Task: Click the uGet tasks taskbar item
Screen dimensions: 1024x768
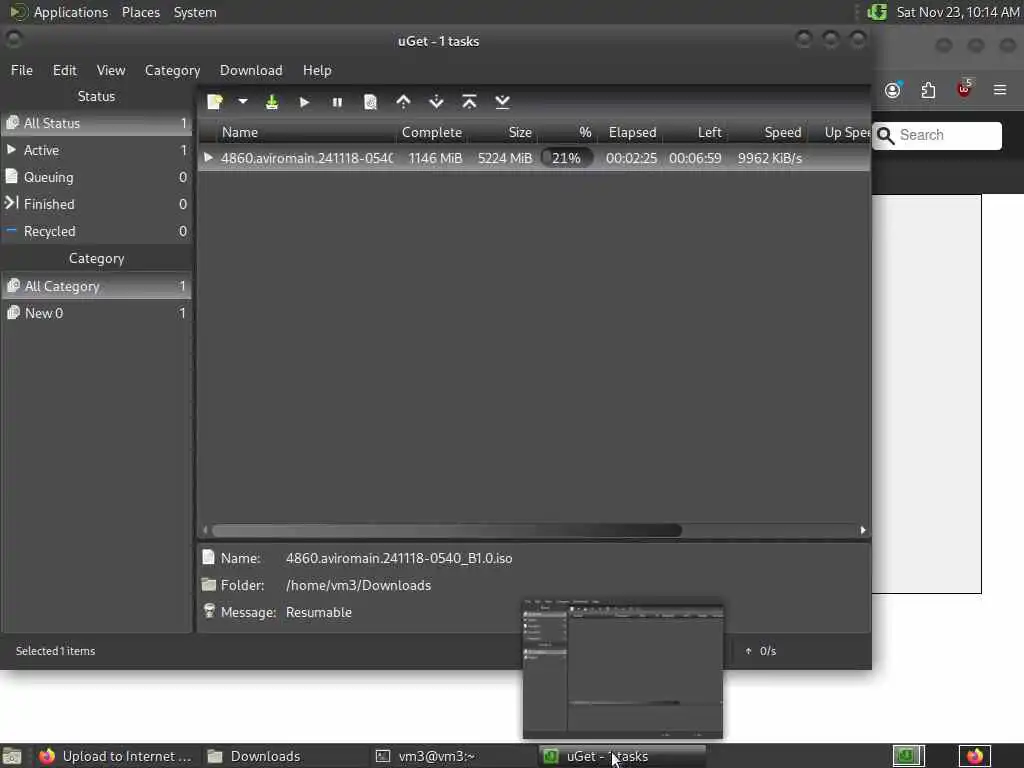Action: [x=623, y=756]
